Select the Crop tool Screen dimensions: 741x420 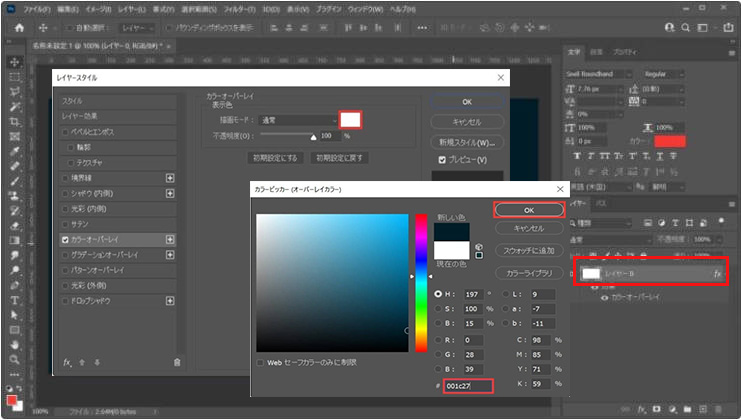click(x=15, y=122)
